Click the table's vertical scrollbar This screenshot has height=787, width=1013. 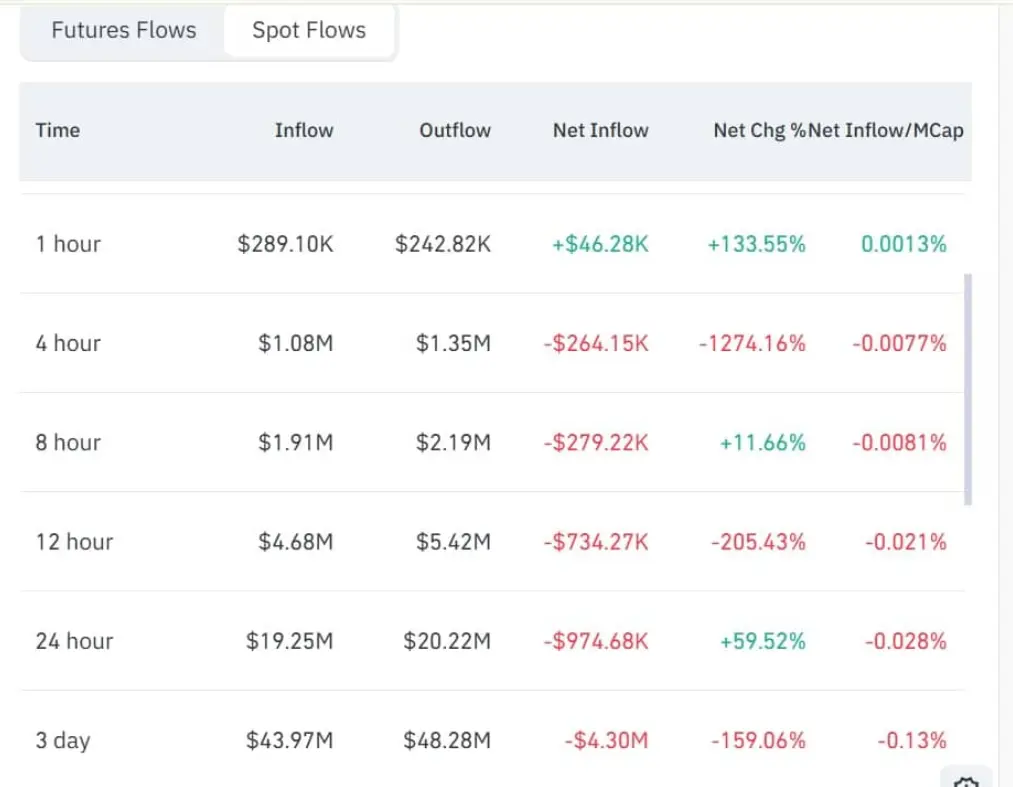tap(968, 390)
